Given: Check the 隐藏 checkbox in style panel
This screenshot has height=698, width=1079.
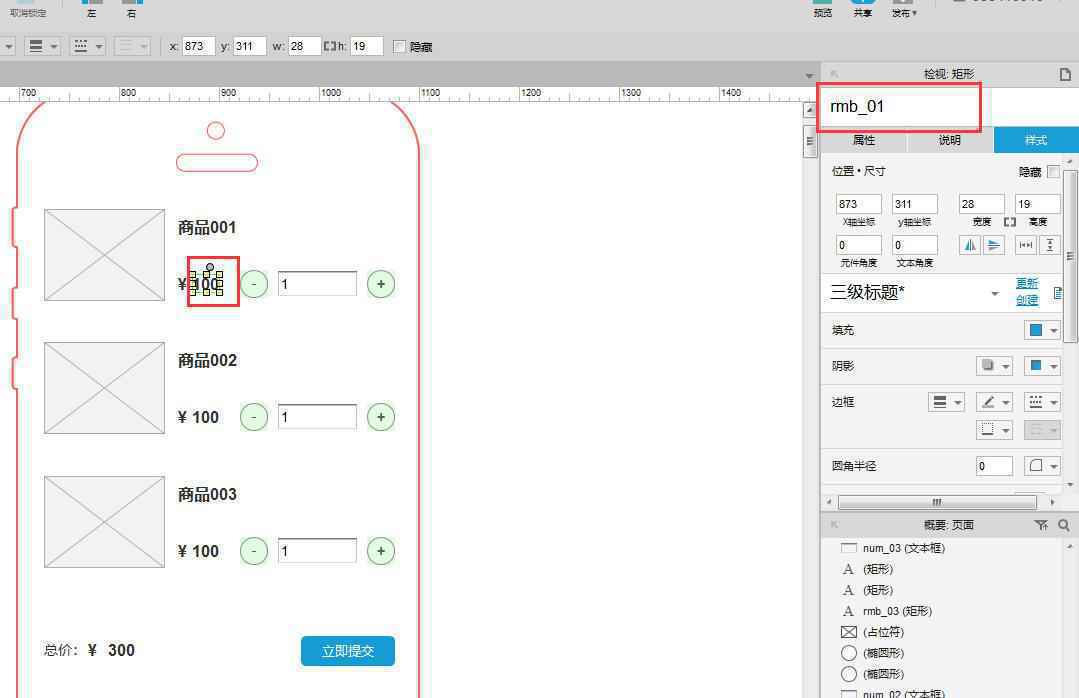Looking at the screenshot, I should point(1054,171).
